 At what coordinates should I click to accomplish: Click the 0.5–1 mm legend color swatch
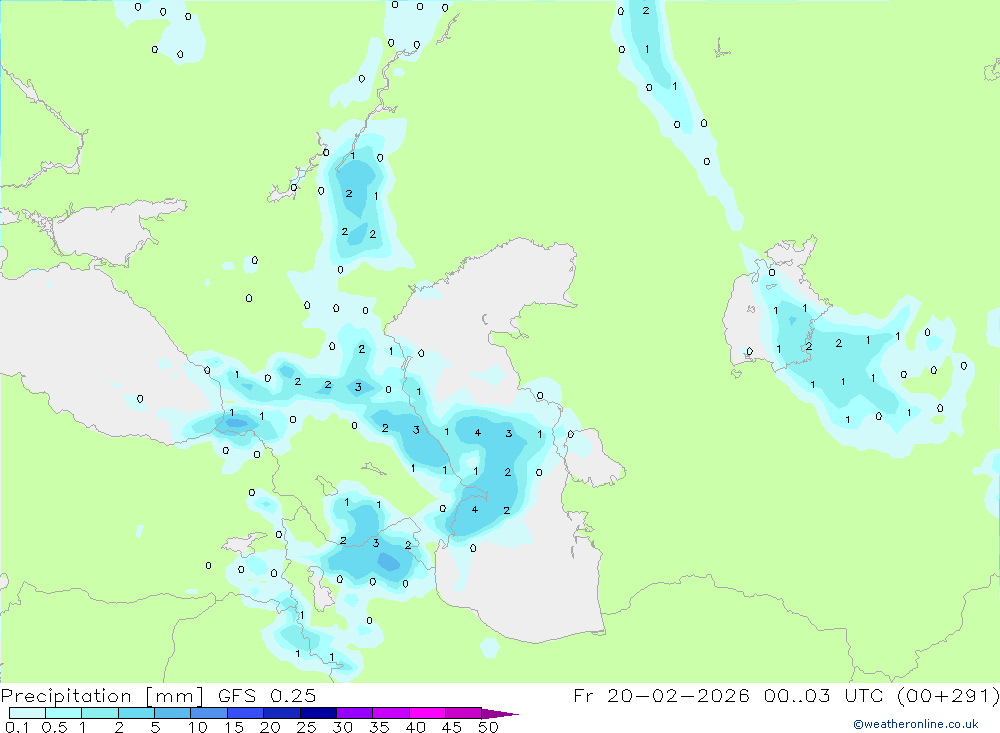[64, 713]
